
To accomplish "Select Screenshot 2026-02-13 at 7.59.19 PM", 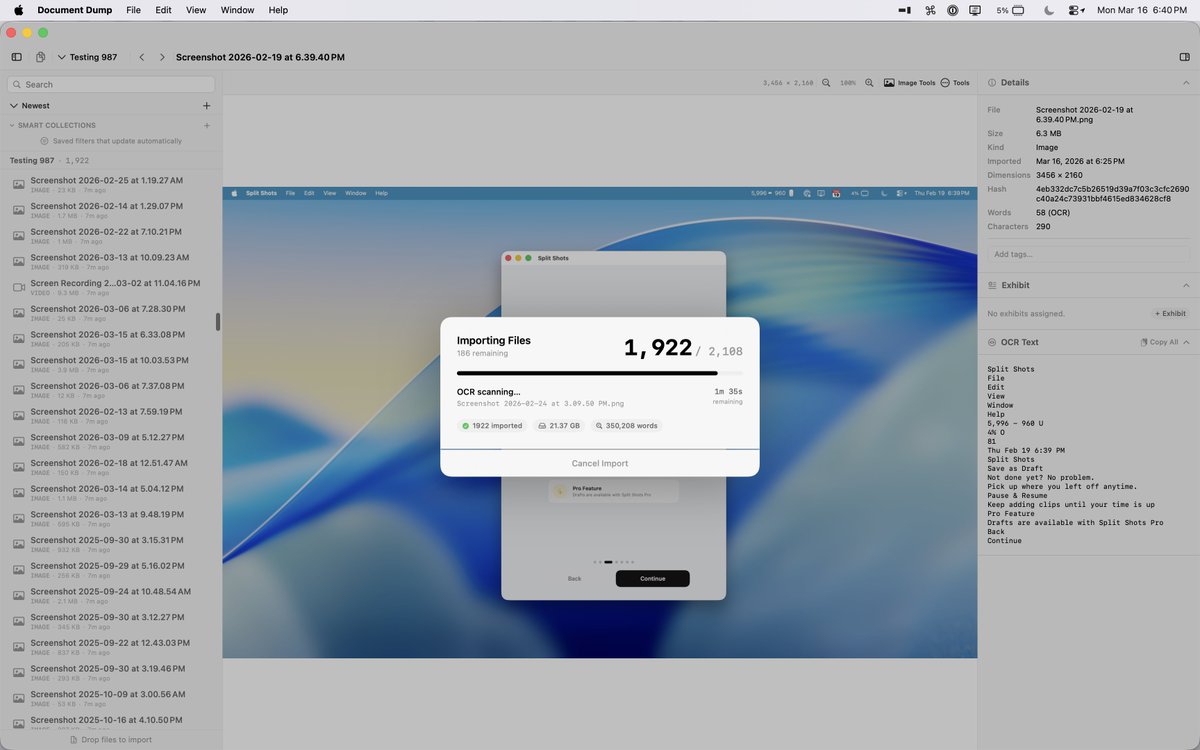I will coord(110,416).
